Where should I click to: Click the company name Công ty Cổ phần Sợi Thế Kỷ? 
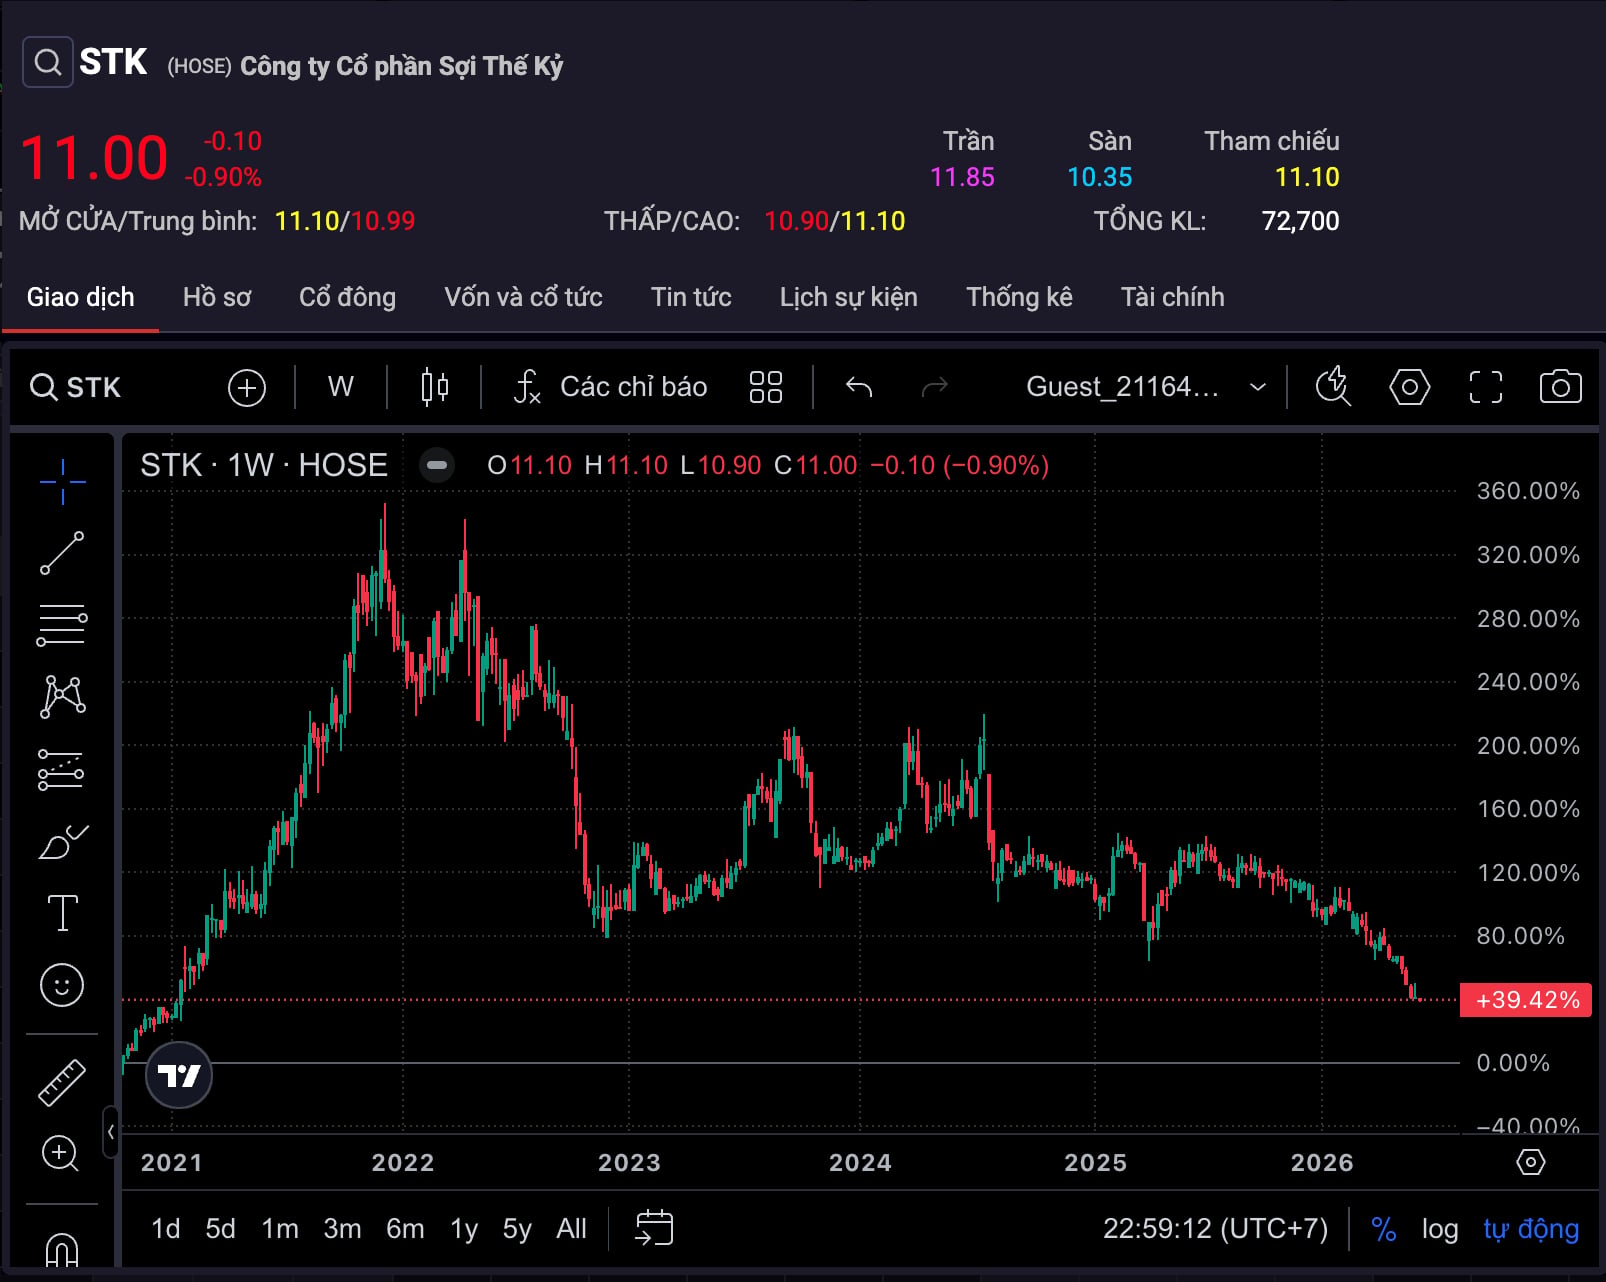(401, 66)
